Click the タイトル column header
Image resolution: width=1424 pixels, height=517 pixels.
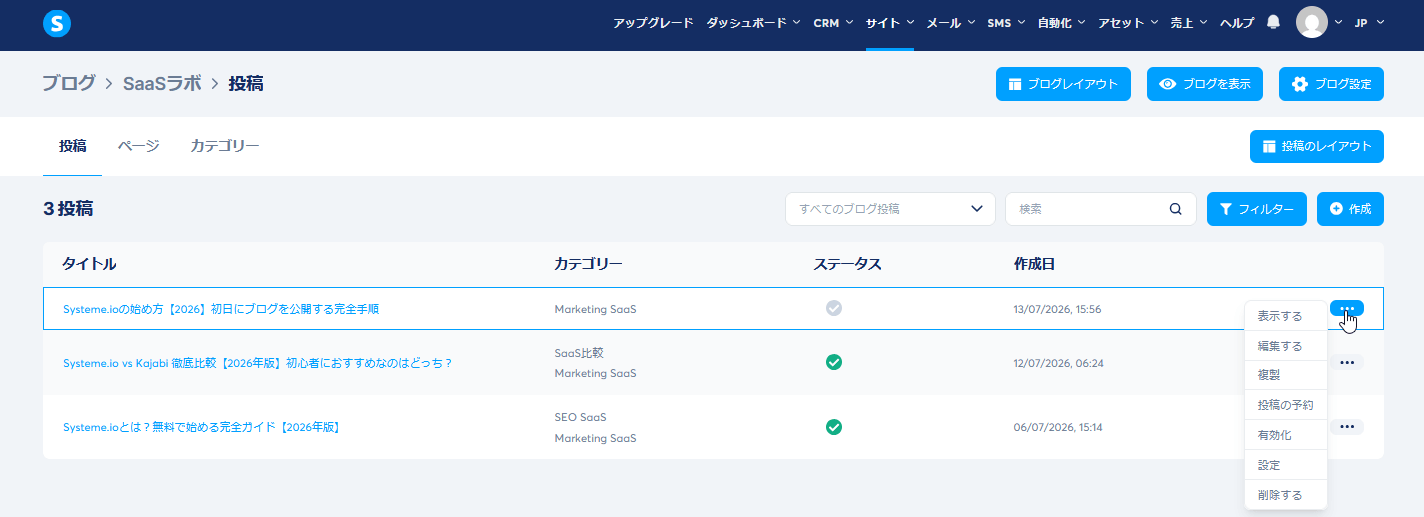click(x=89, y=264)
